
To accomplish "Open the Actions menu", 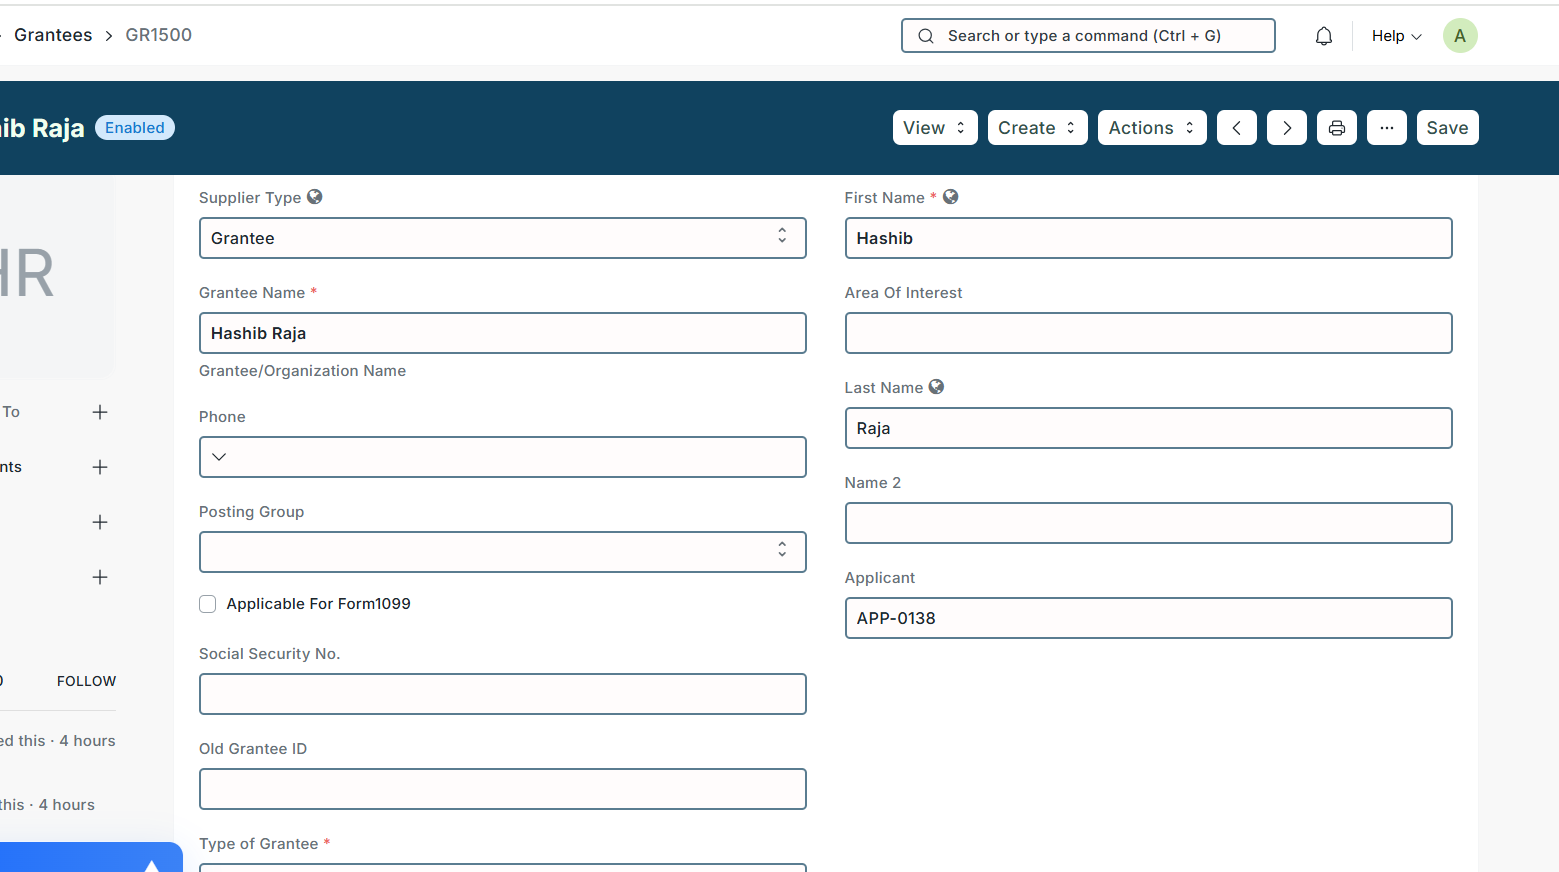I will pyautogui.click(x=1151, y=128).
